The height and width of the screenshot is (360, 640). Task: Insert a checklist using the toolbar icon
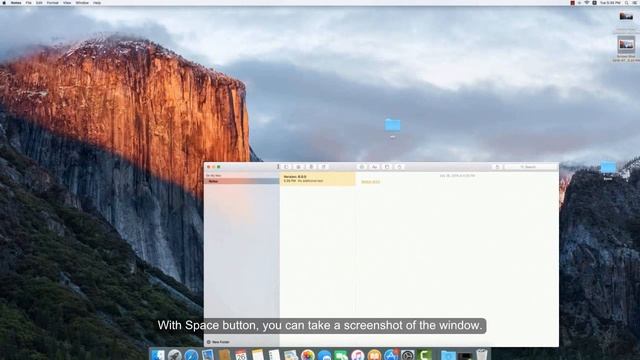pos(362,167)
